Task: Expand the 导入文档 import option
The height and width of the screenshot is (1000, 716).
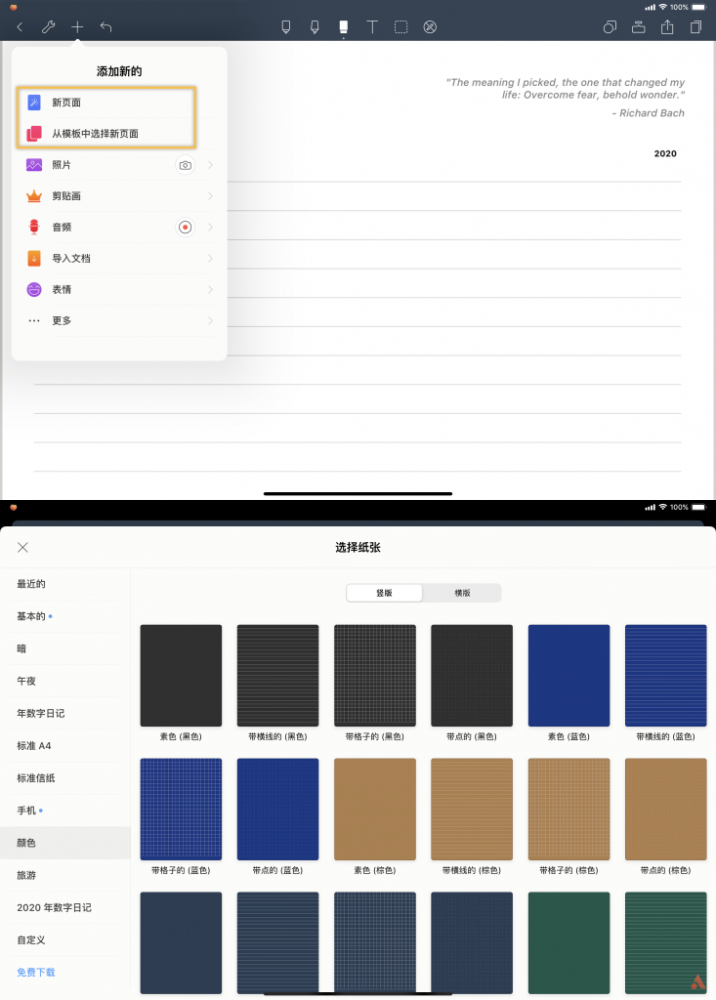Action: [x=119, y=258]
